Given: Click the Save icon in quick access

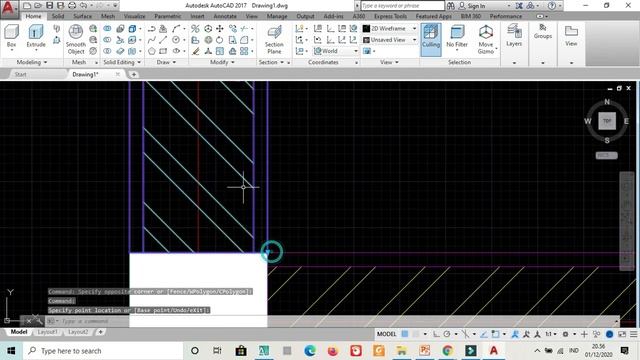Looking at the screenshot, I should pos(49,6).
